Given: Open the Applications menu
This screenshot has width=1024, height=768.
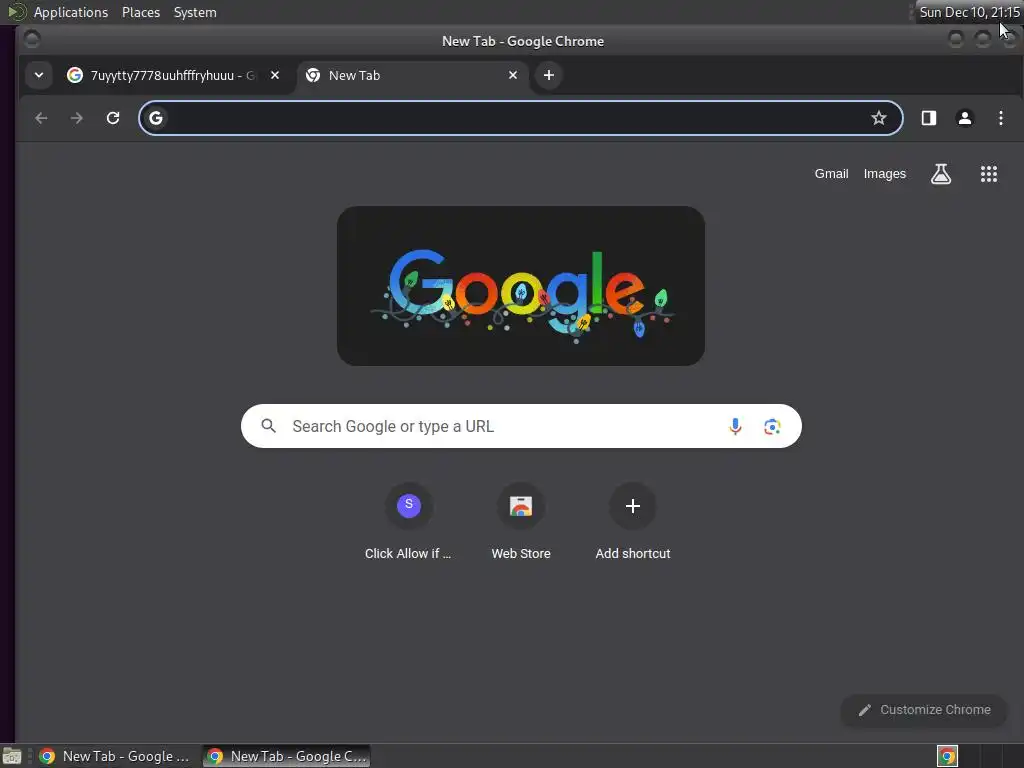Looking at the screenshot, I should tap(71, 12).
